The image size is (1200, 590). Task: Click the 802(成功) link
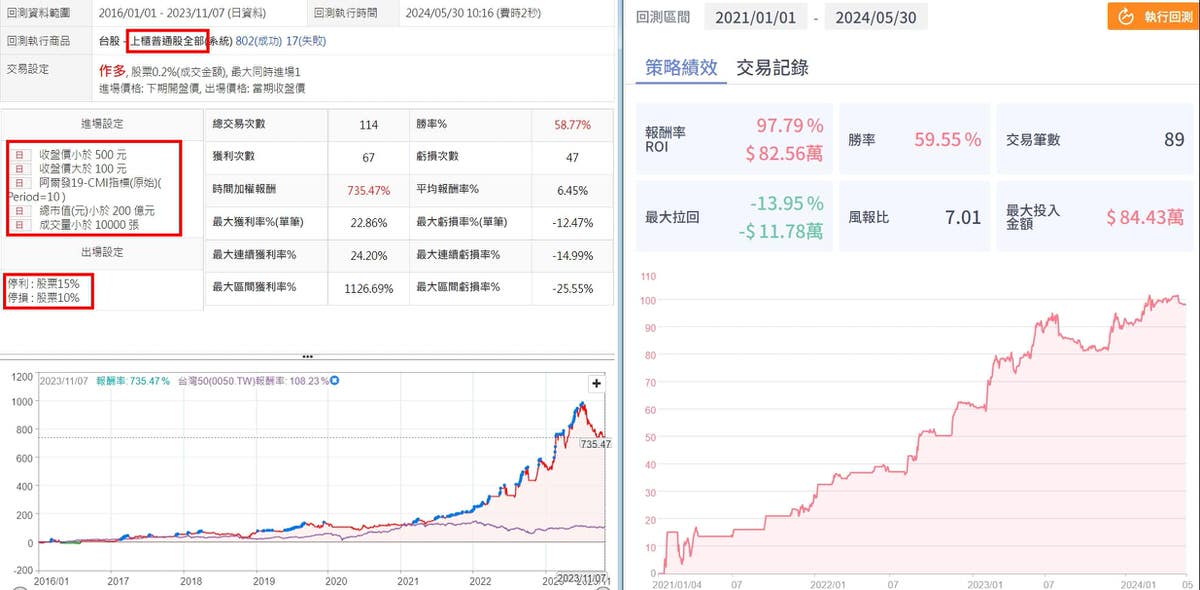pos(258,41)
